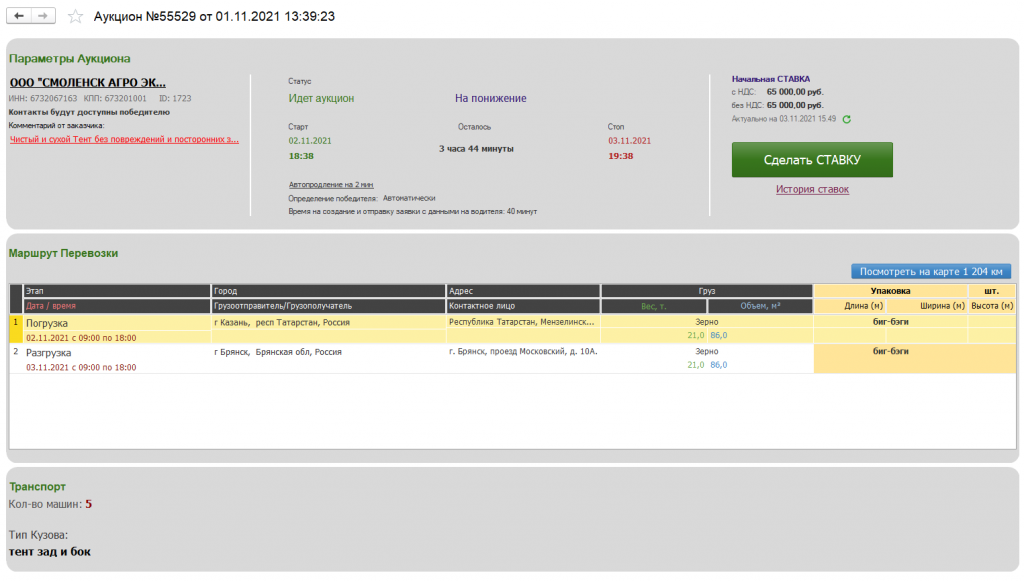Click the Зерно cargo cell in Погрузка row

707,322
